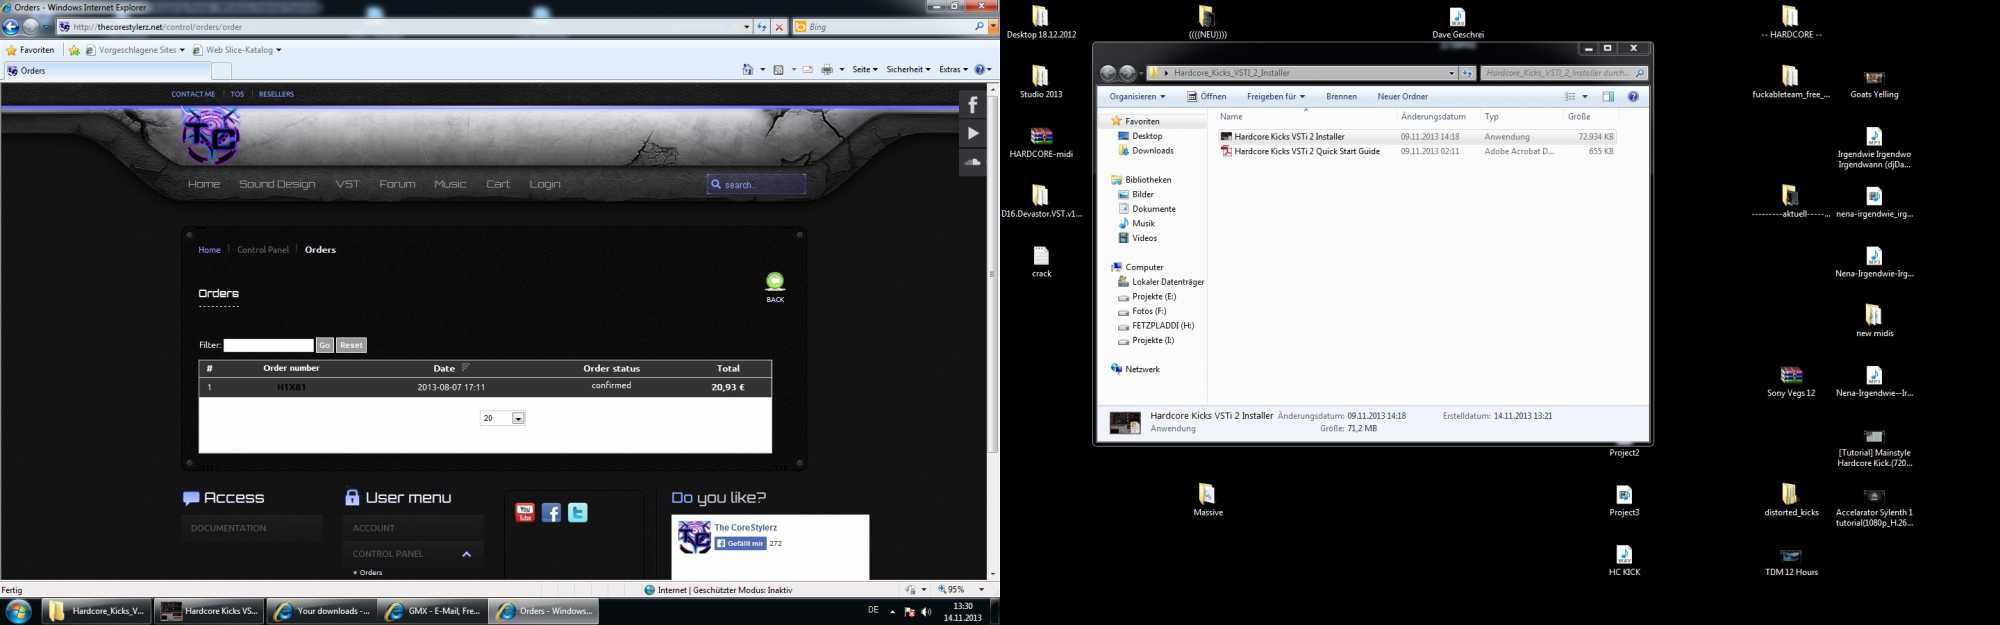This screenshot has height=625, width=2000.
Task: Click the CONTACT ME link
Action: [193, 94]
